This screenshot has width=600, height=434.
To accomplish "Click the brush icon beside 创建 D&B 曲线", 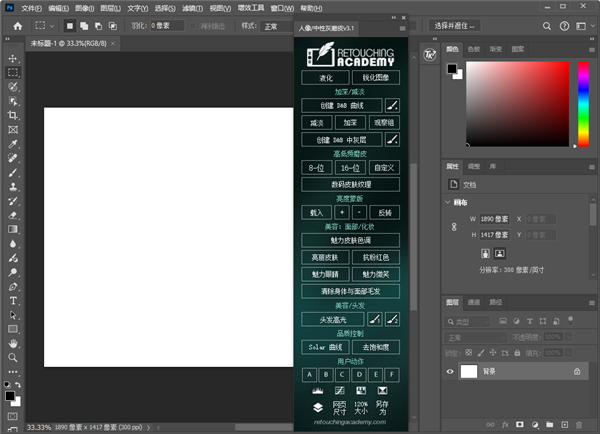I will tap(392, 105).
